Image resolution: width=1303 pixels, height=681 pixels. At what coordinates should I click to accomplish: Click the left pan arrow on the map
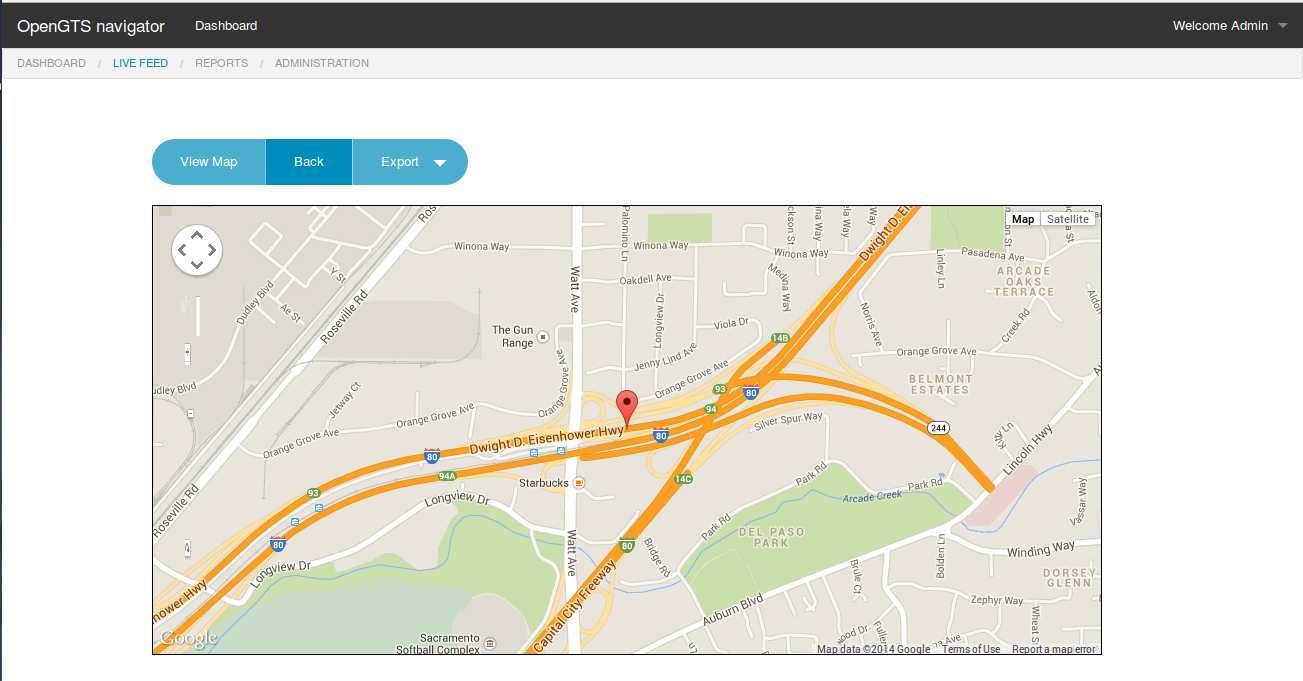point(182,250)
